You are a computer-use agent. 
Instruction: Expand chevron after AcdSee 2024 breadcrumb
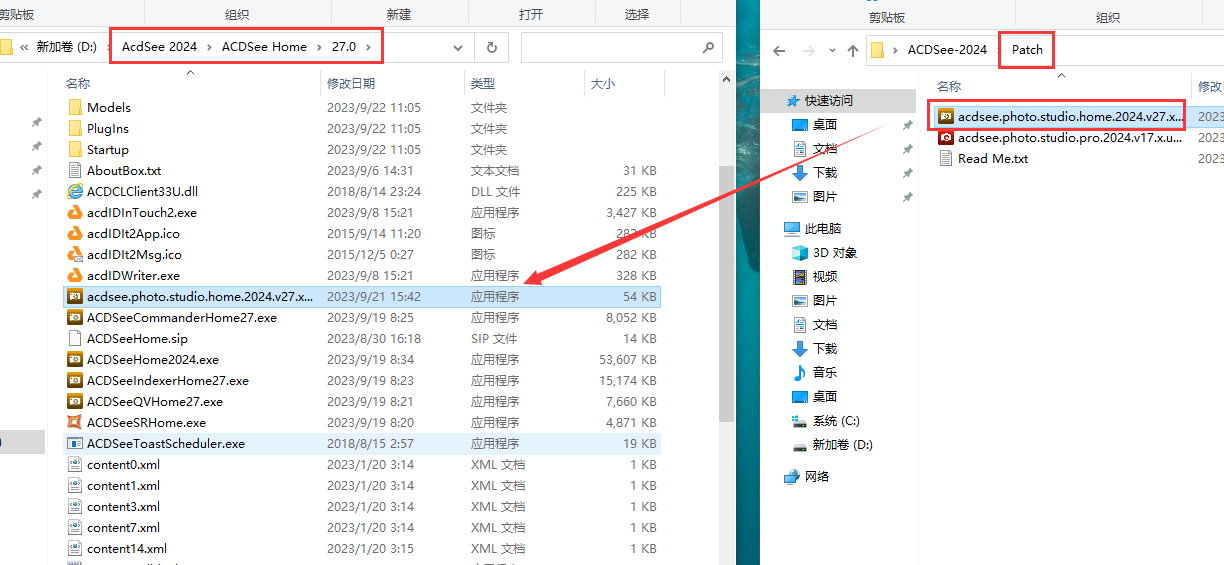(209, 47)
